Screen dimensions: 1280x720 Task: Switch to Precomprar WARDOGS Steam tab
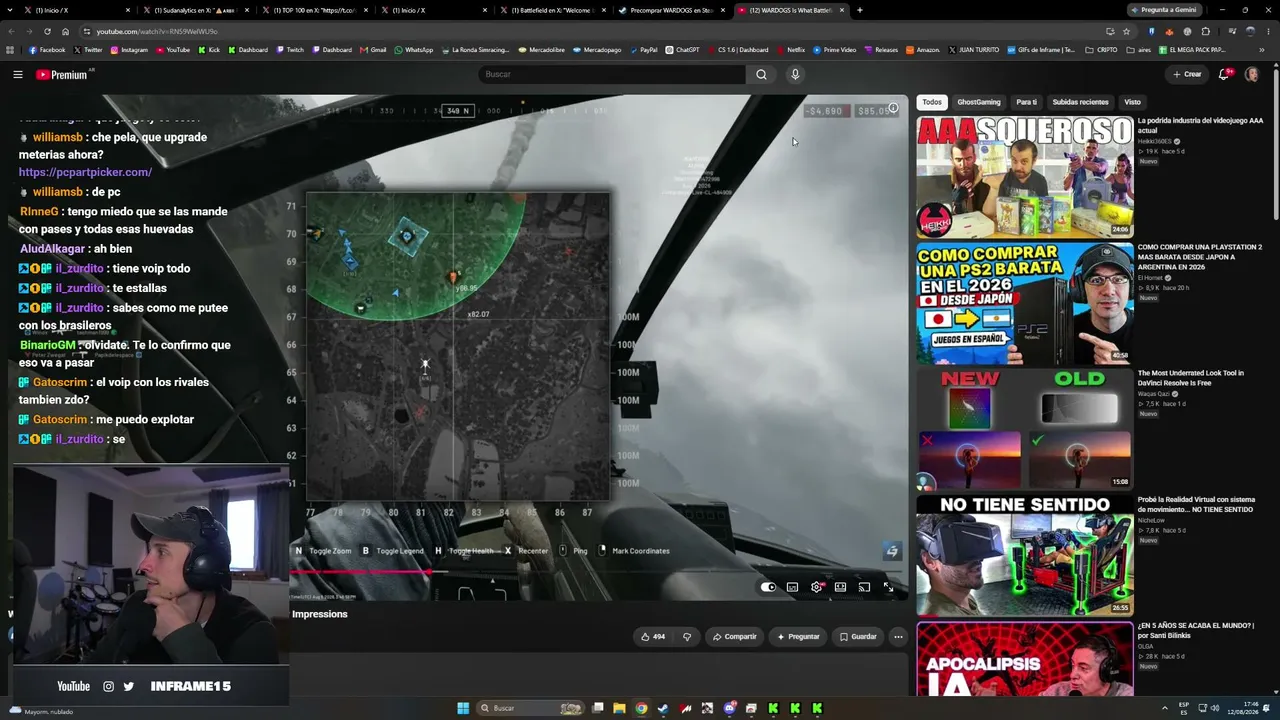(x=671, y=10)
